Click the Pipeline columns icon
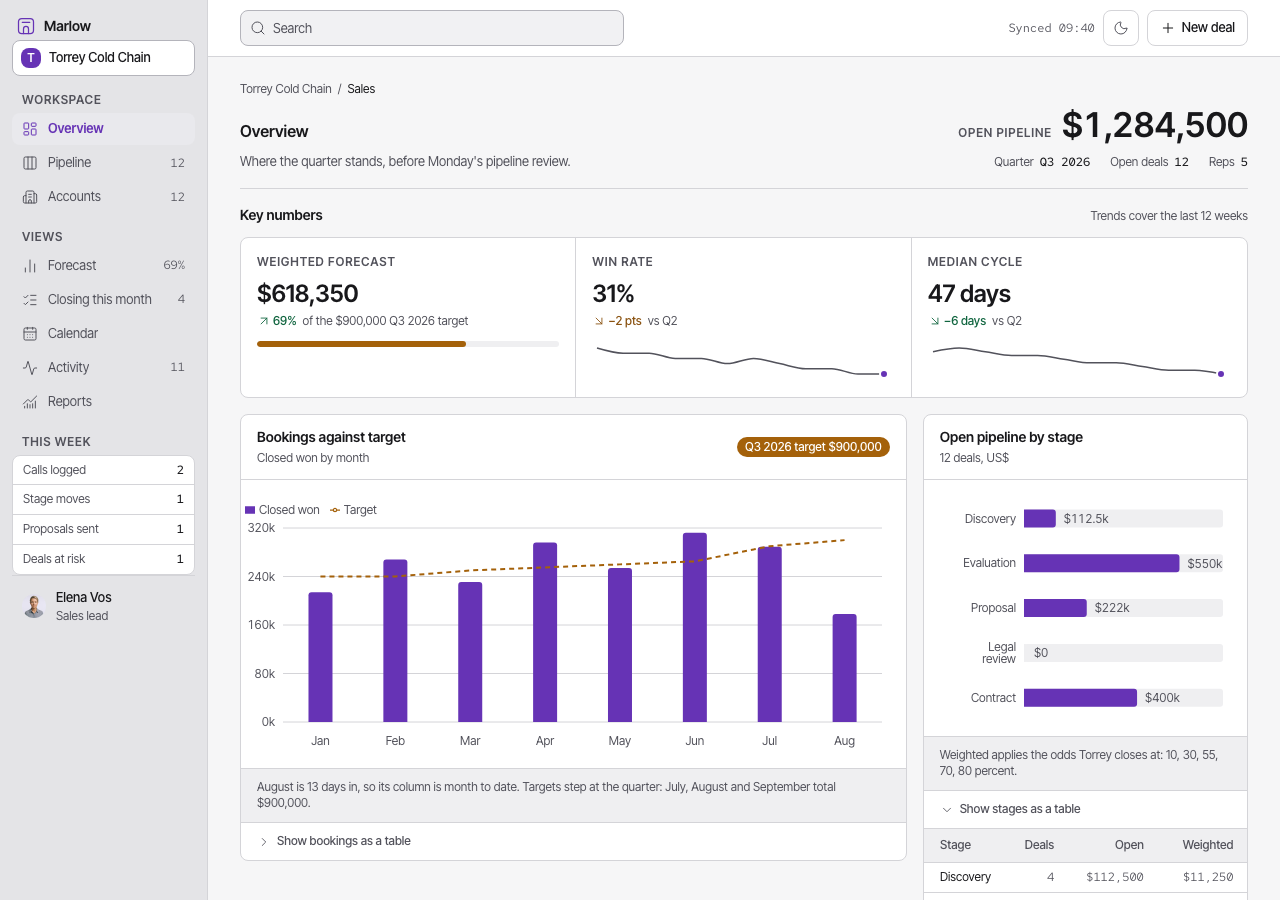 (30, 163)
